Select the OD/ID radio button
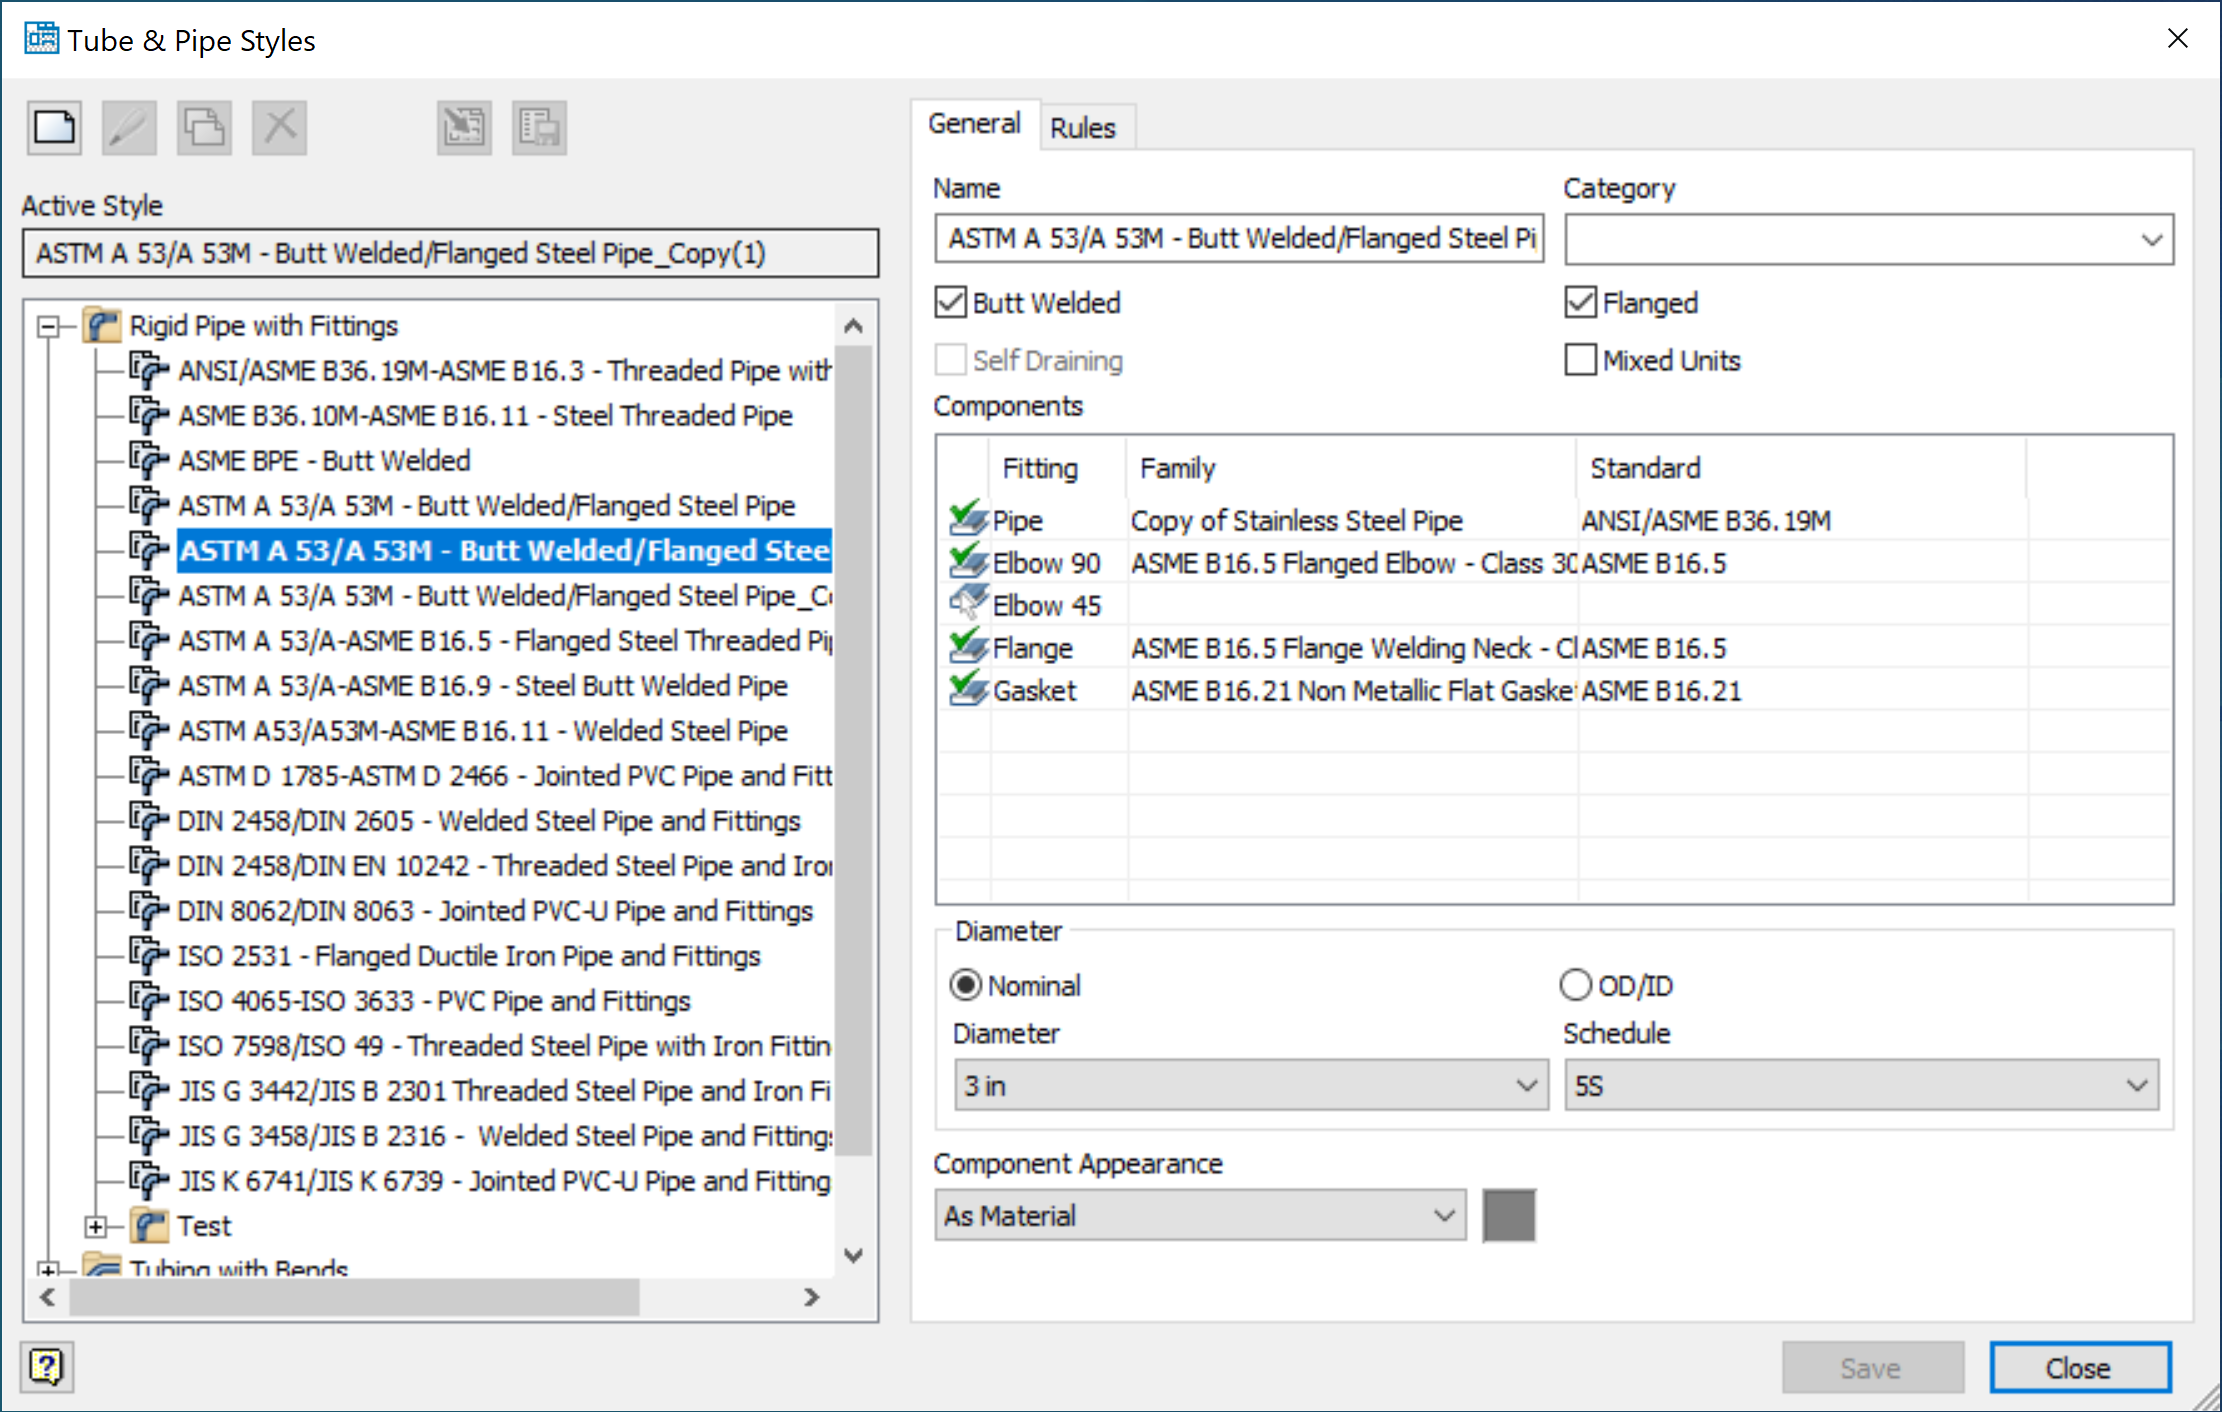 [1576, 985]
